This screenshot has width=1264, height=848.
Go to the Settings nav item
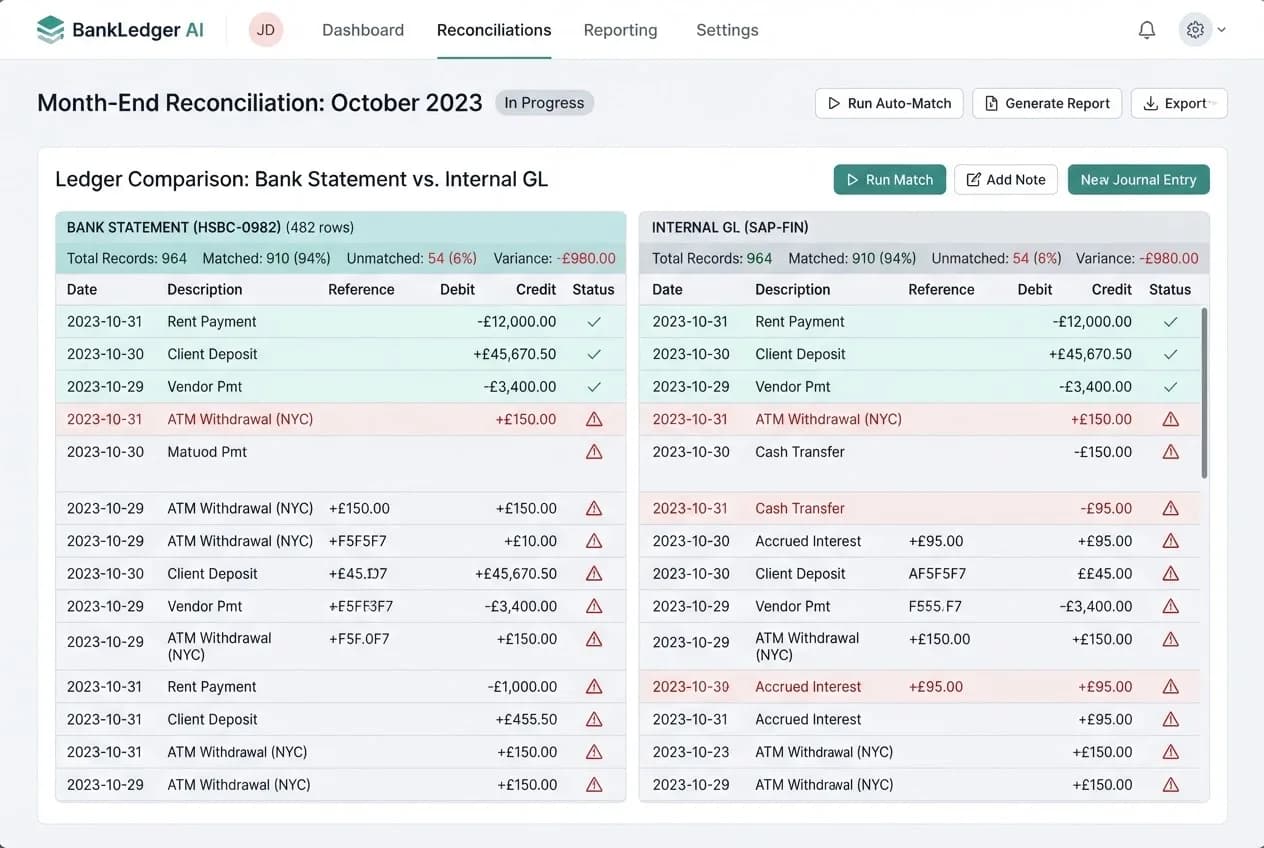pyautogui.click(x=727, y=30)
